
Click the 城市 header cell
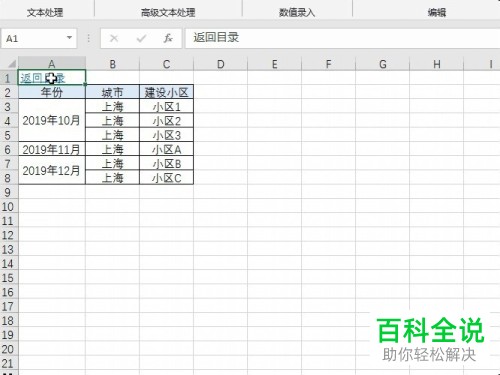(x=113, y=92)
